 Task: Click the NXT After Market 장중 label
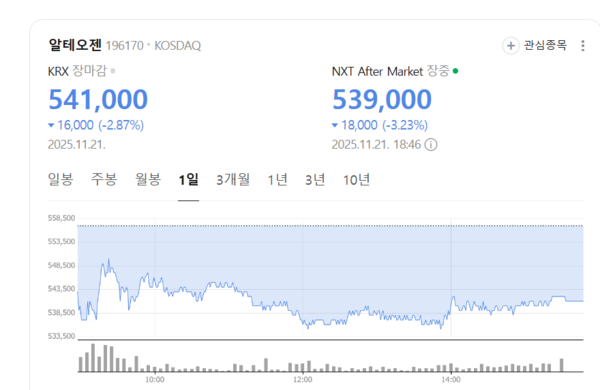(390, 71)
